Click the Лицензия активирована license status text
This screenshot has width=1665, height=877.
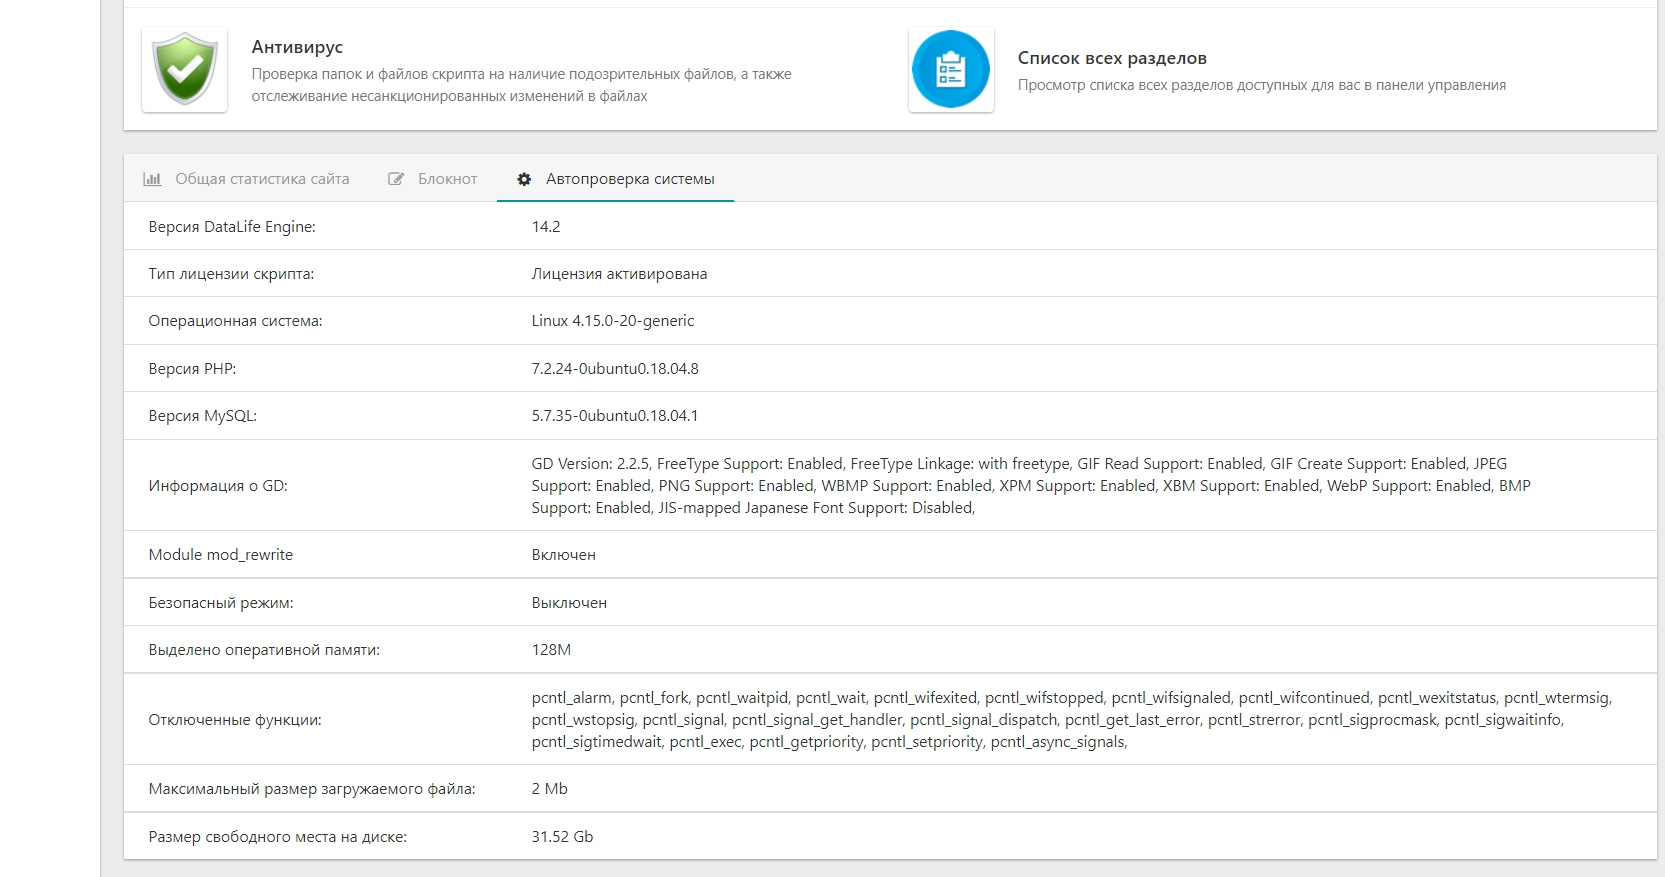tap(619, 274)
